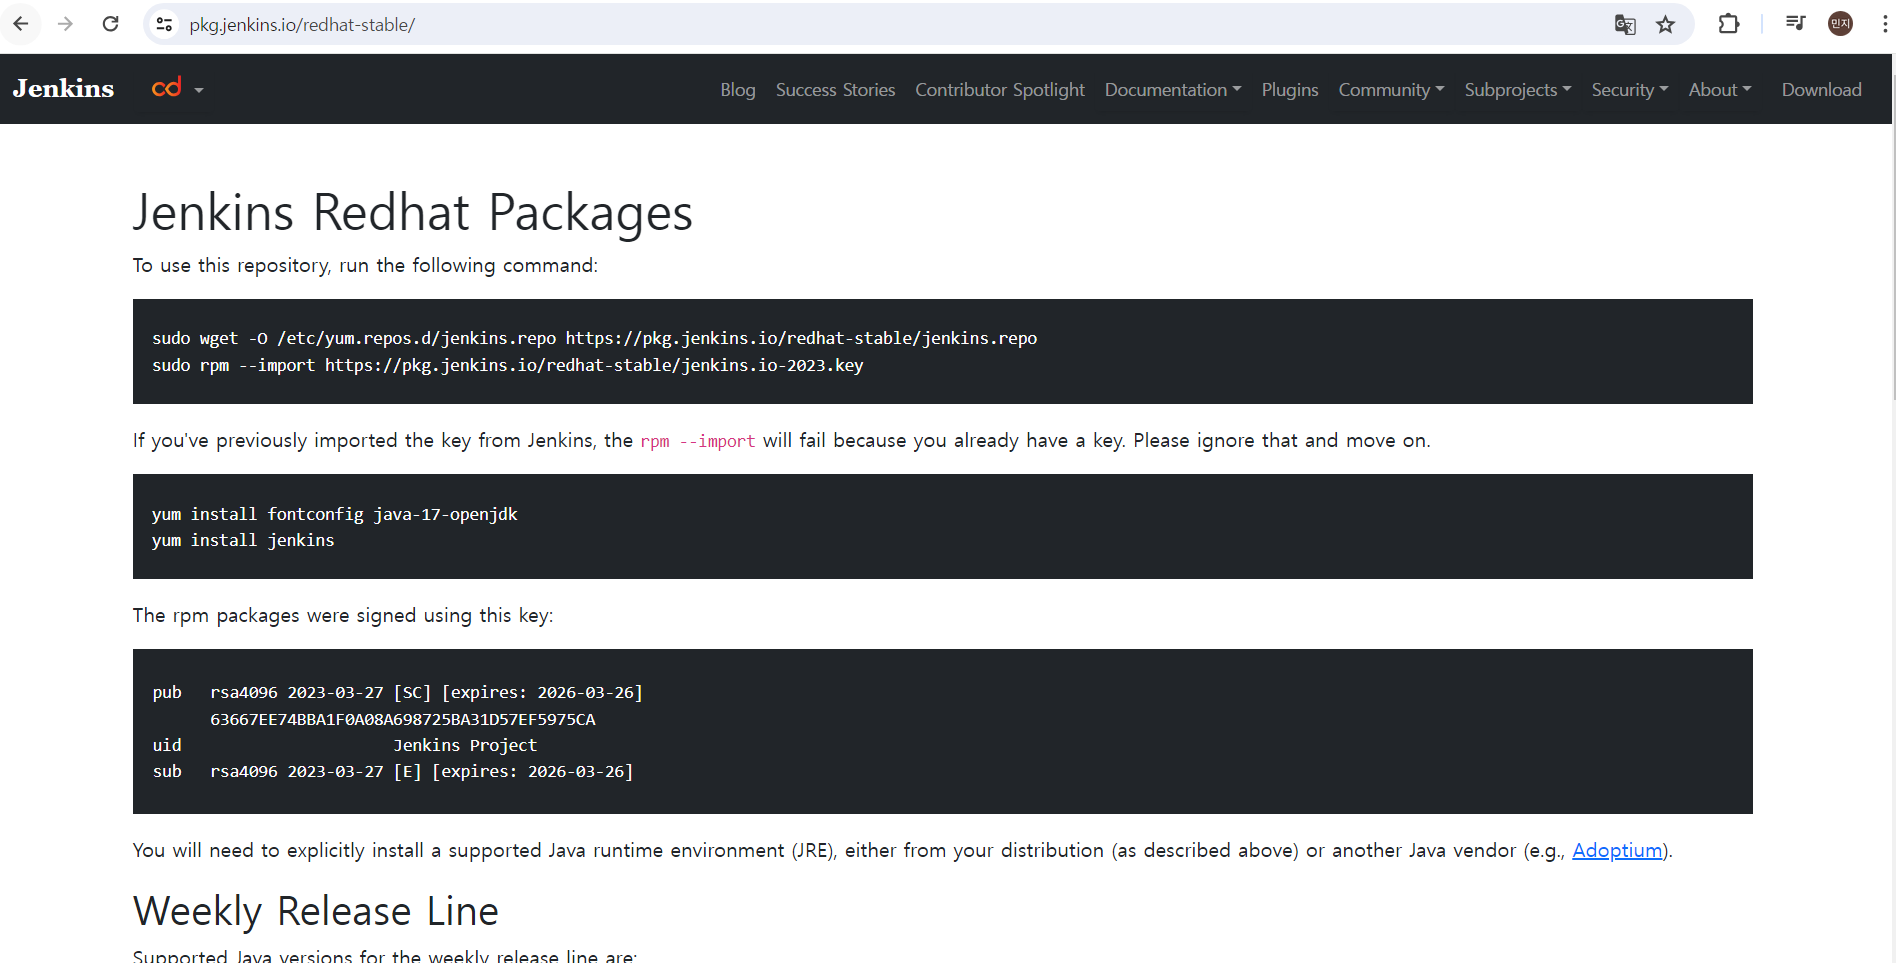
Task: Click the browser forward arrow
Action: 66,24
